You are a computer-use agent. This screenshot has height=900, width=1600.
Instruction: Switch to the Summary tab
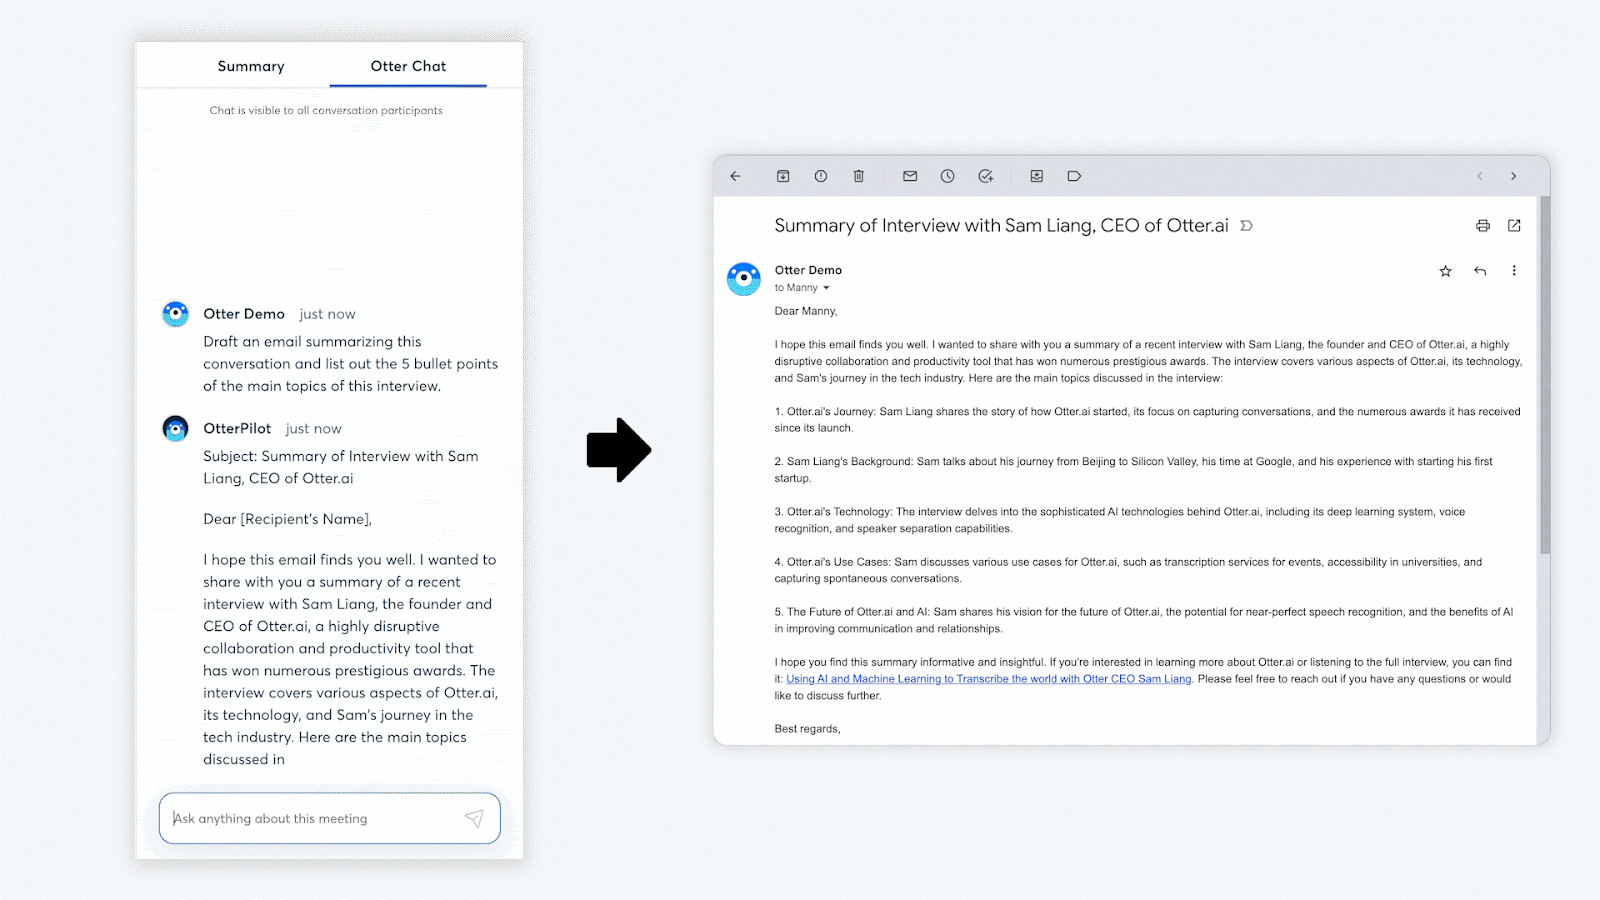click(x=251, y=66)
